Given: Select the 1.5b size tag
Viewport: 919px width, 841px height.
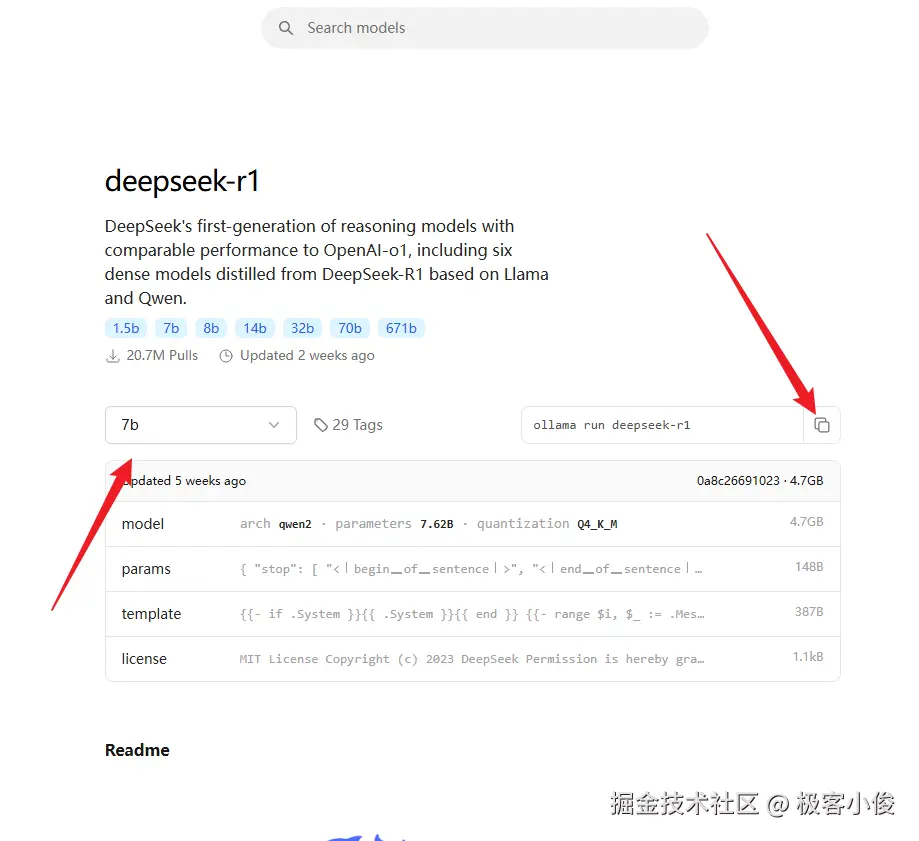Looking at the screenshot, I should [x=126, y=328].
